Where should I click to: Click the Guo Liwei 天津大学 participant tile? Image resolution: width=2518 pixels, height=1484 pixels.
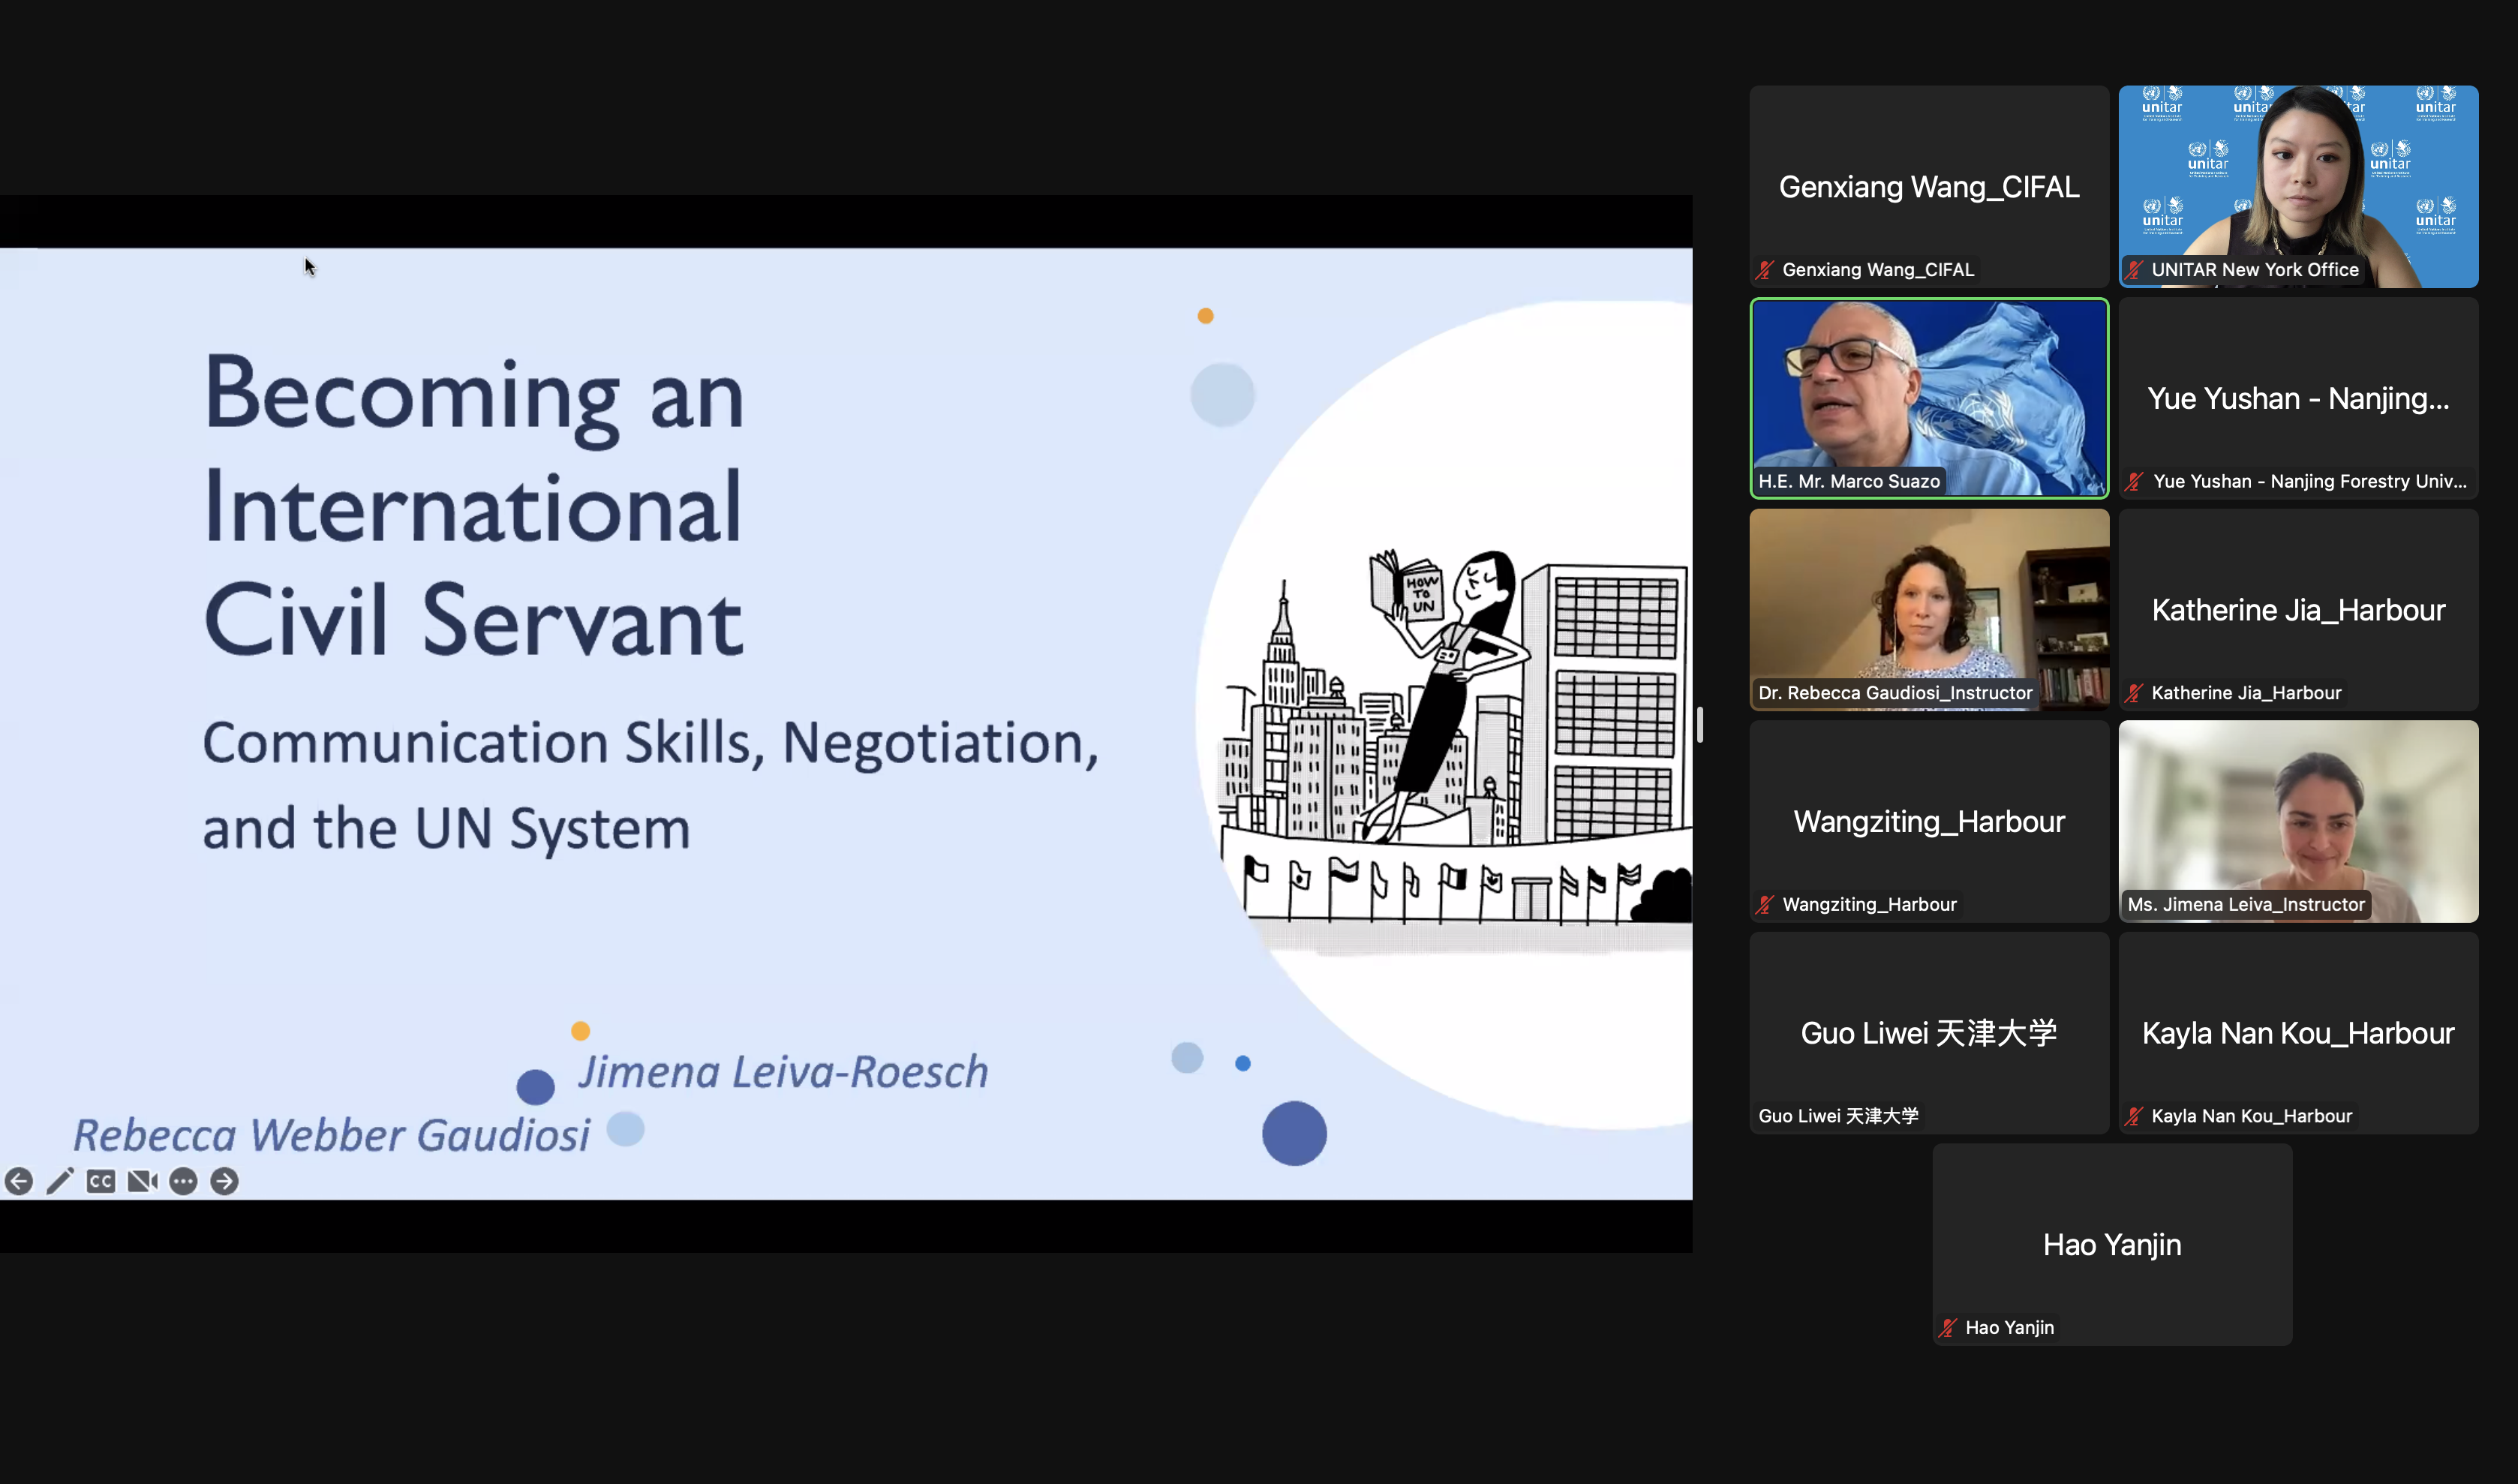coord(1928,1033)
